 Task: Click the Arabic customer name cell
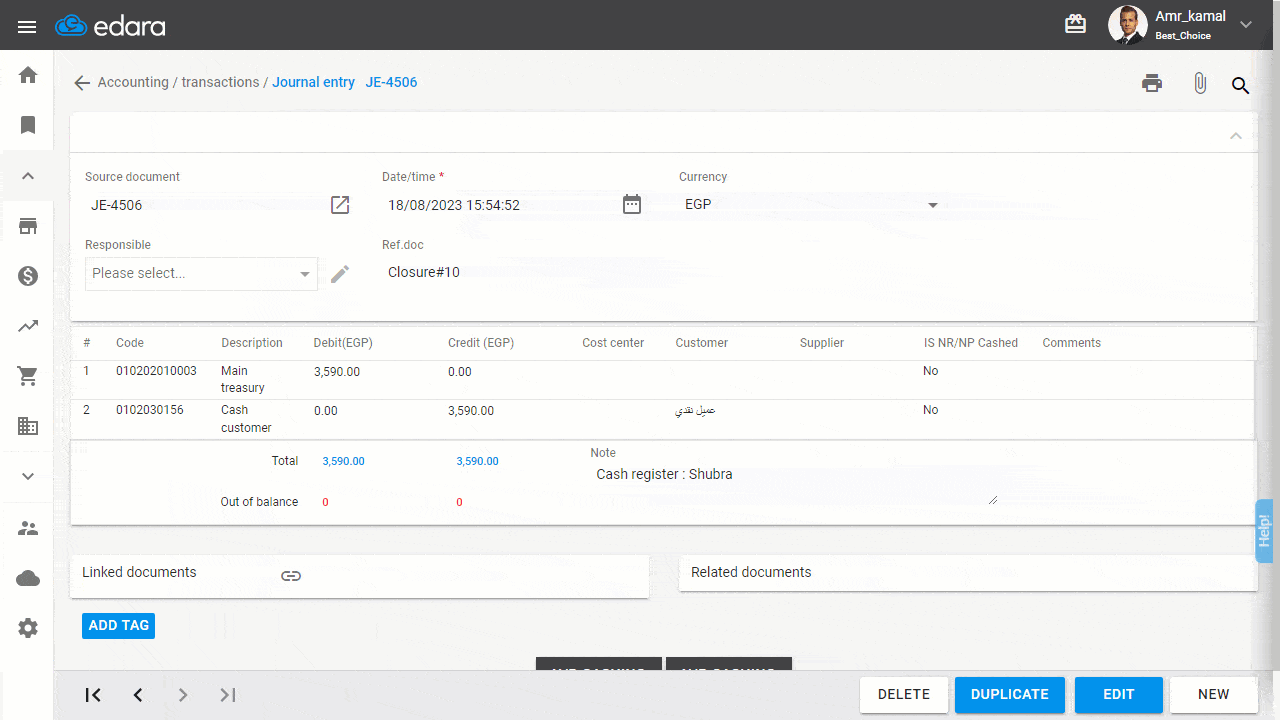tap(695, 410)
